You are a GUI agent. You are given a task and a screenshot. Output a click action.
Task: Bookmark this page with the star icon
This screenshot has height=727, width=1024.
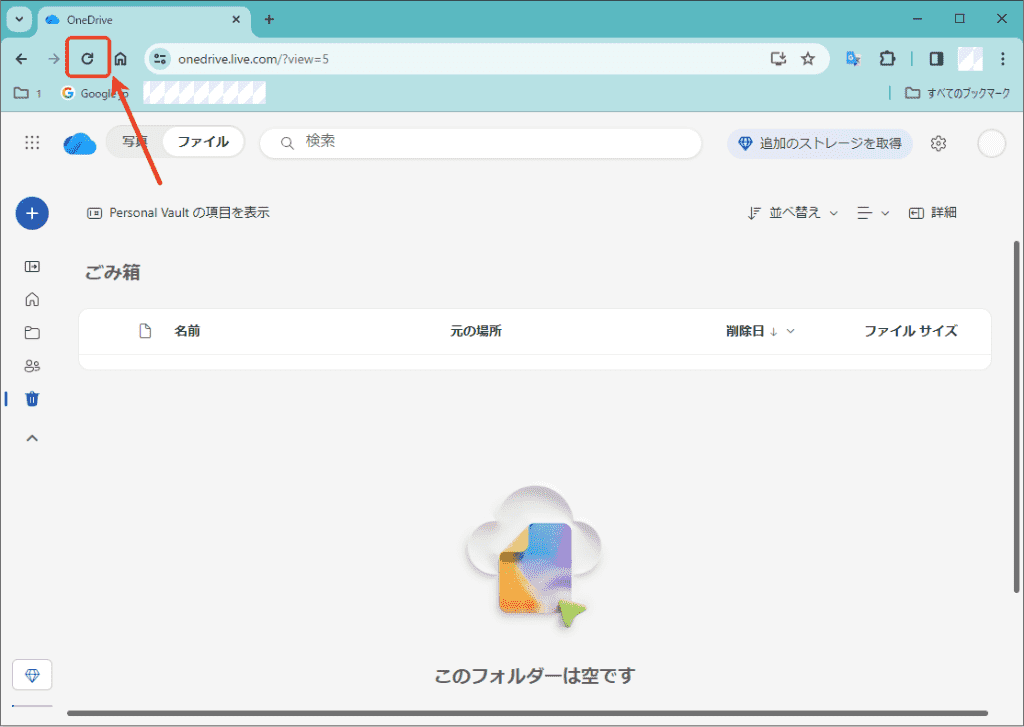[808, 59]
